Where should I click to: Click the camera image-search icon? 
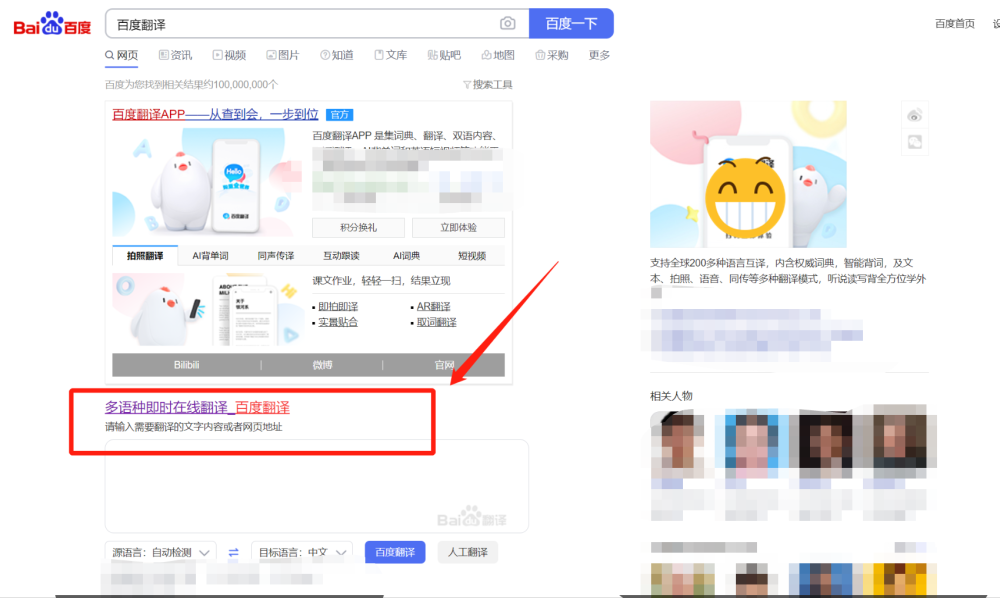pos(508,24)
